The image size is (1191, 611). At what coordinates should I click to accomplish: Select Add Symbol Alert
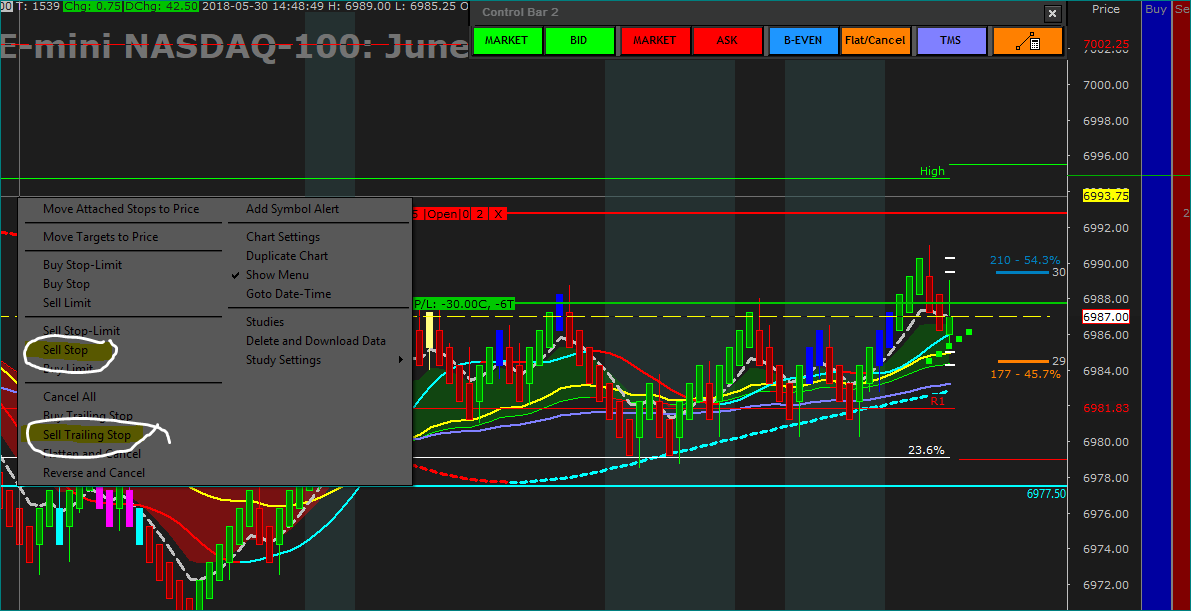click(x=292, y=209)
